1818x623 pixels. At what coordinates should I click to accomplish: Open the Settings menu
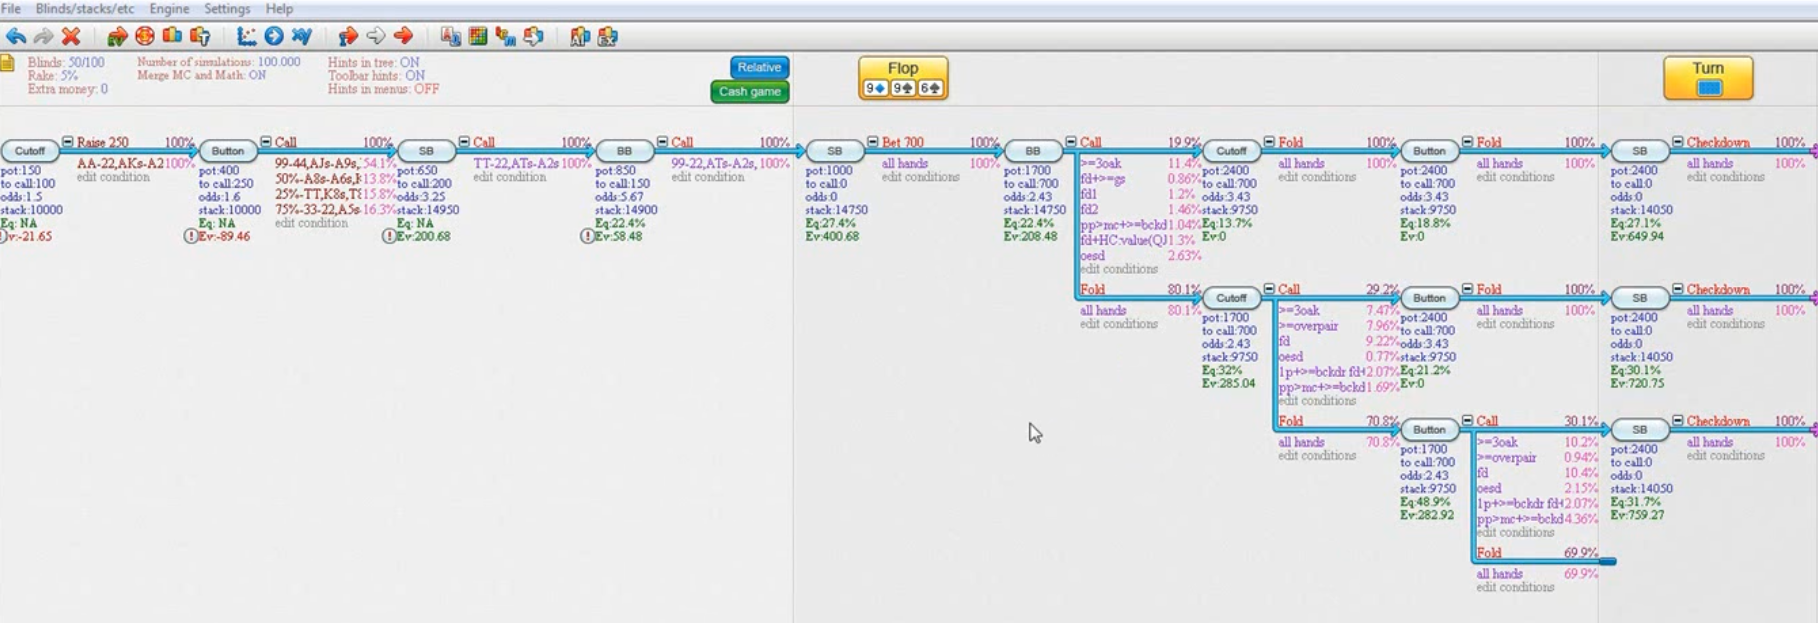click(227, 8)
